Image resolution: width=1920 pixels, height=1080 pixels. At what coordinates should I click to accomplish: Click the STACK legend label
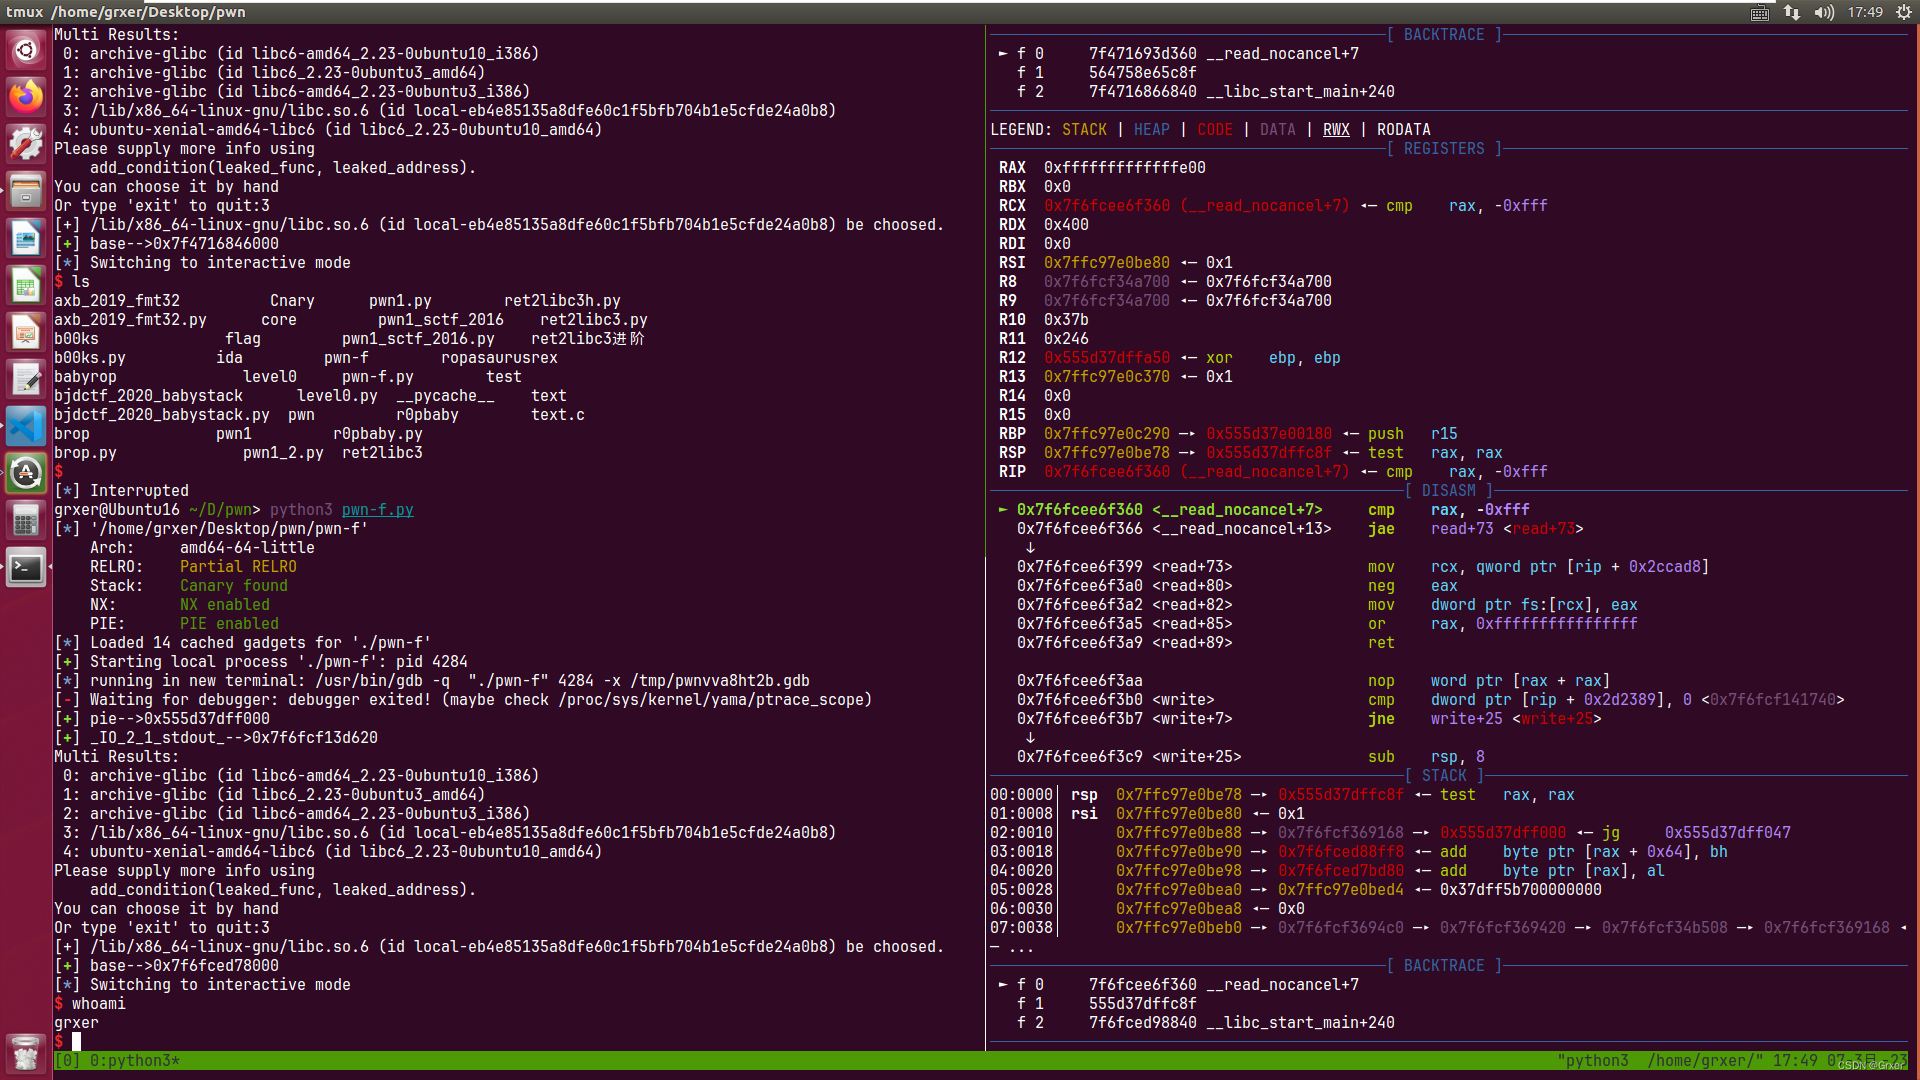tap(1084, 129)
